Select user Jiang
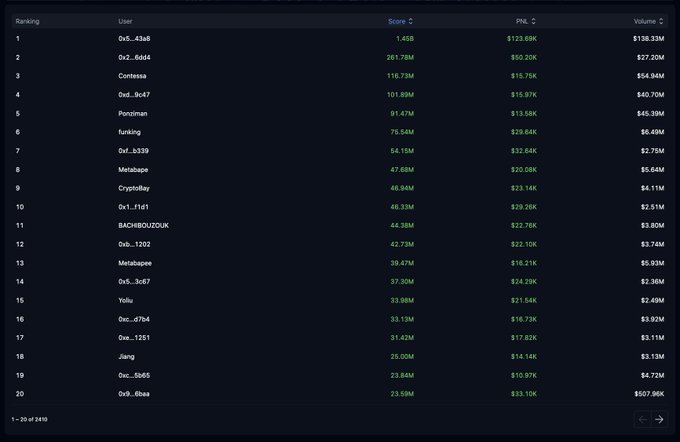The width and height of the screenshot is (680, 442). click(x=127, y=357)
